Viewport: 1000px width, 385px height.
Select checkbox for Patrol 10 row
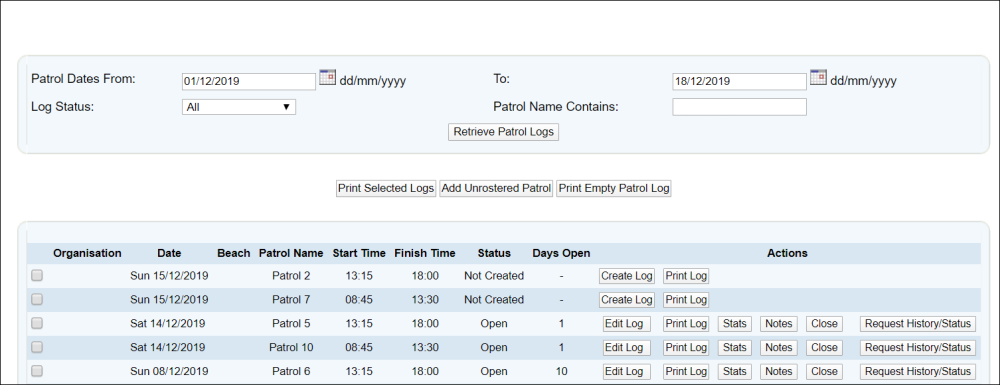37,347
